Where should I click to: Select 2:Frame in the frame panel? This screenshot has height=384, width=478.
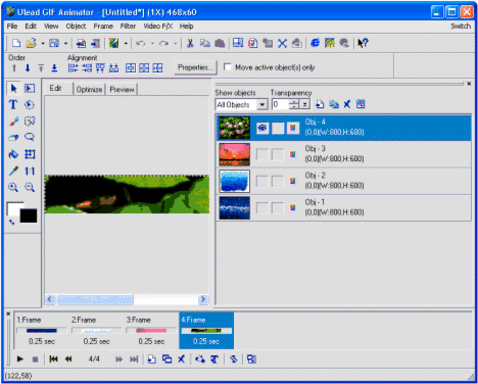[97, 330]
